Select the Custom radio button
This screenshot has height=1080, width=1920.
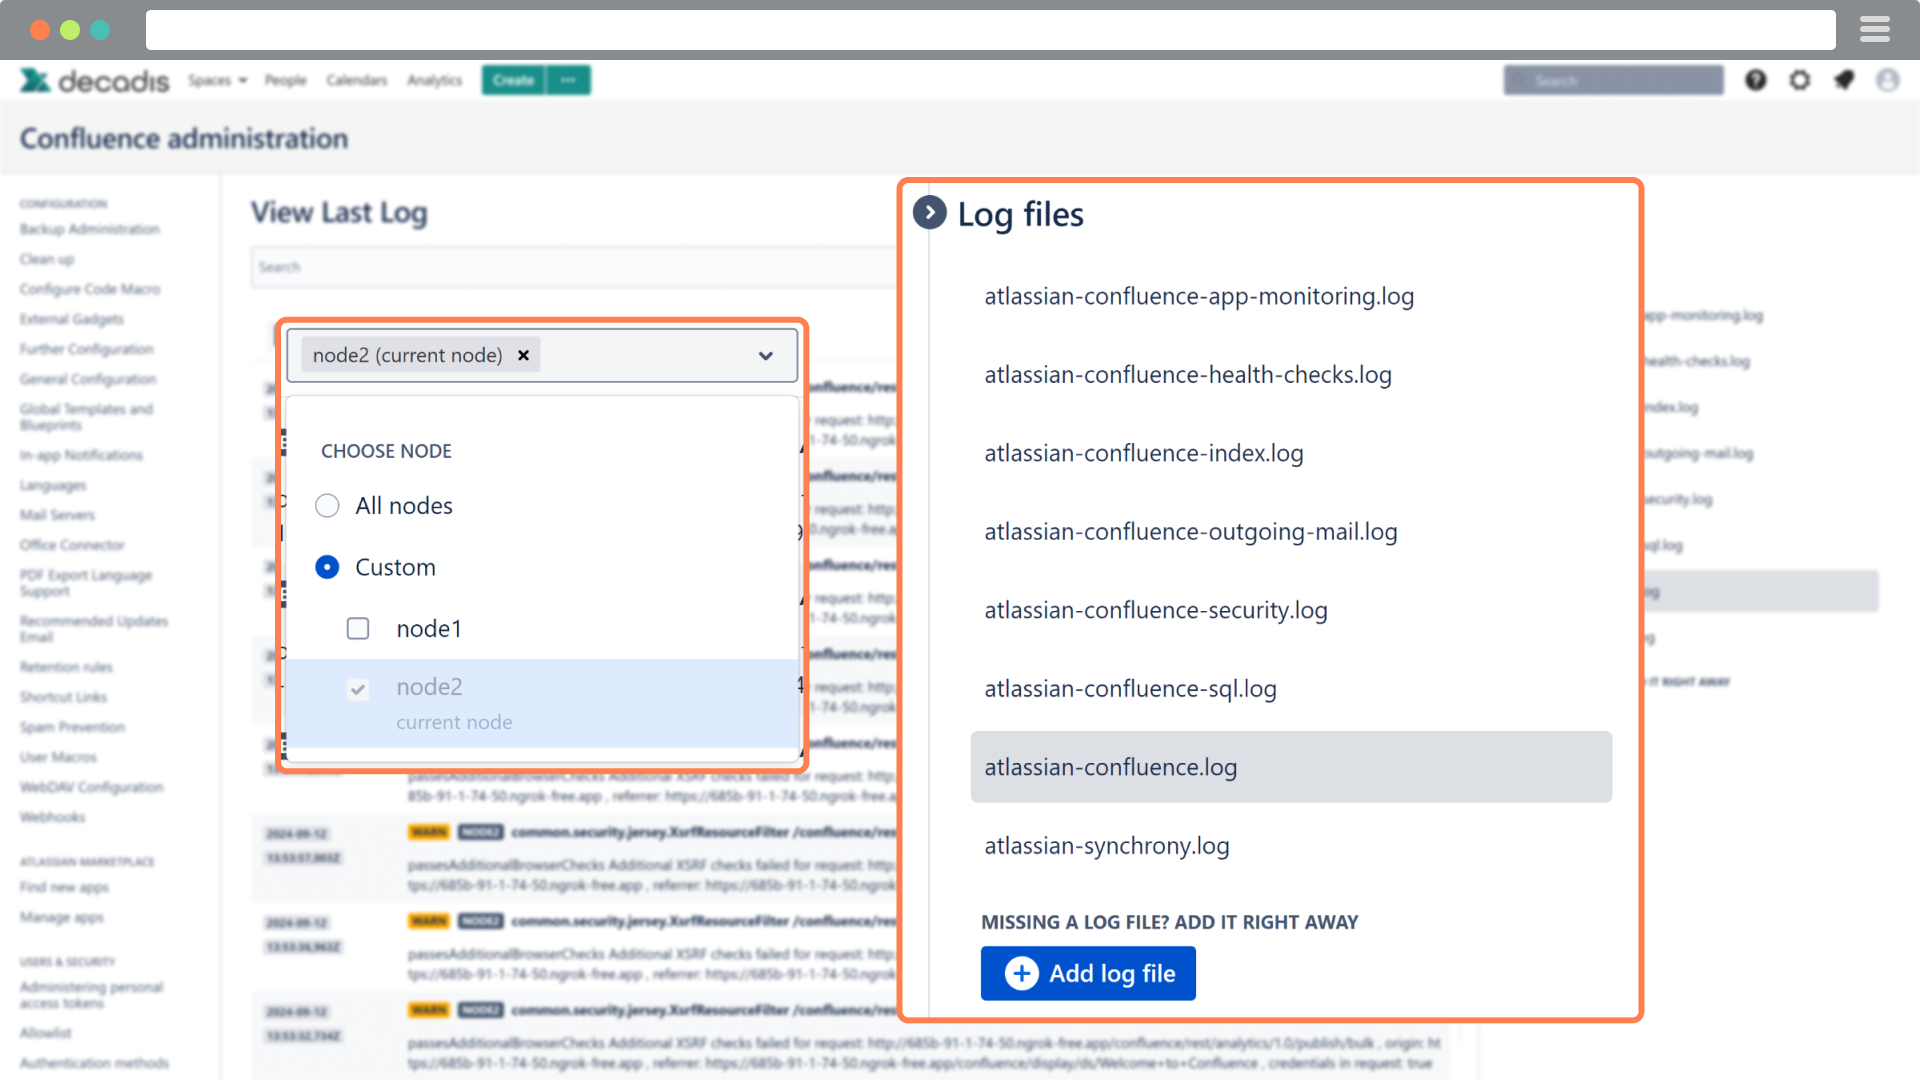point(327,567)
